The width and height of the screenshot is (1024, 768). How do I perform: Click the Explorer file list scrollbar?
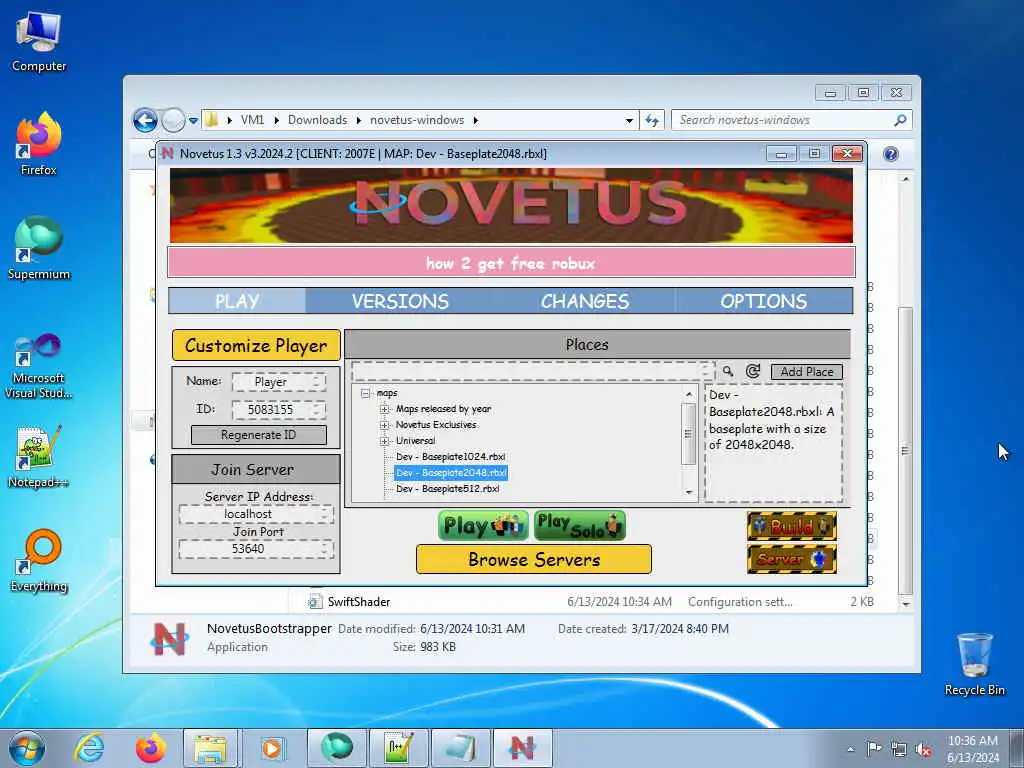(905, 451)
